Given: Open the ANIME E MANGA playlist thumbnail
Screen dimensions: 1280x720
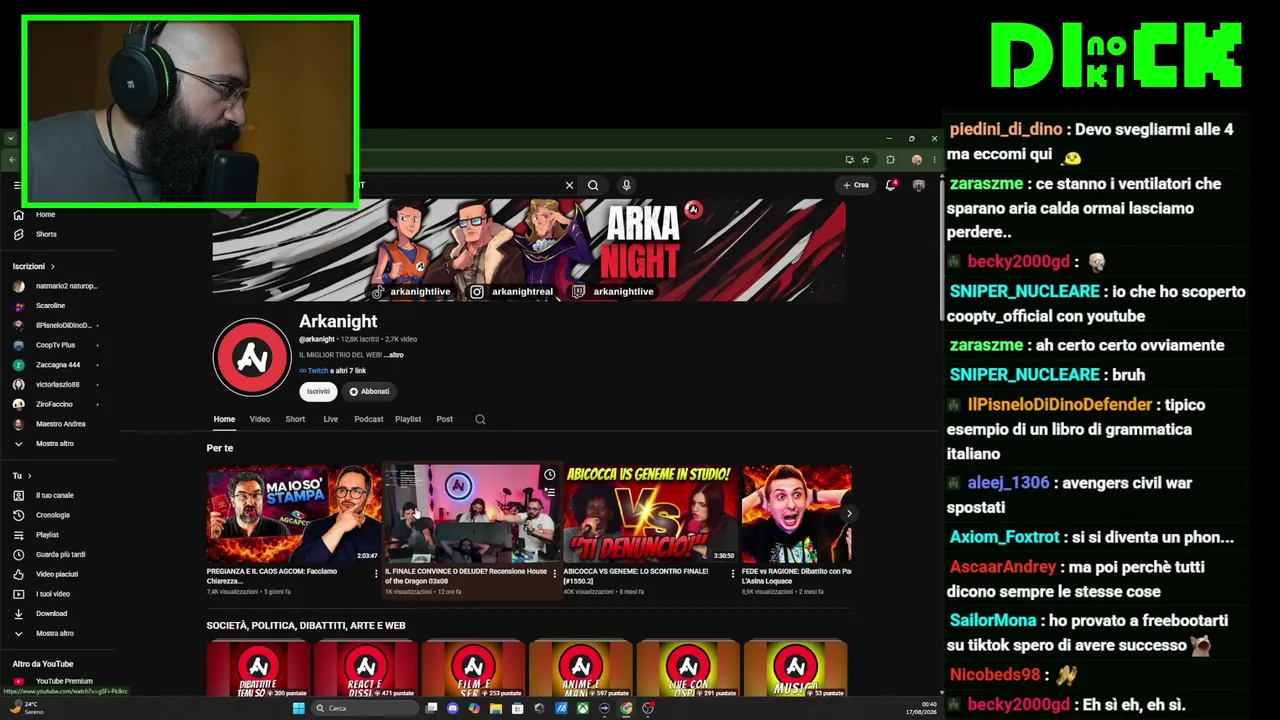Looking at the screenshot, I should 580,669.
